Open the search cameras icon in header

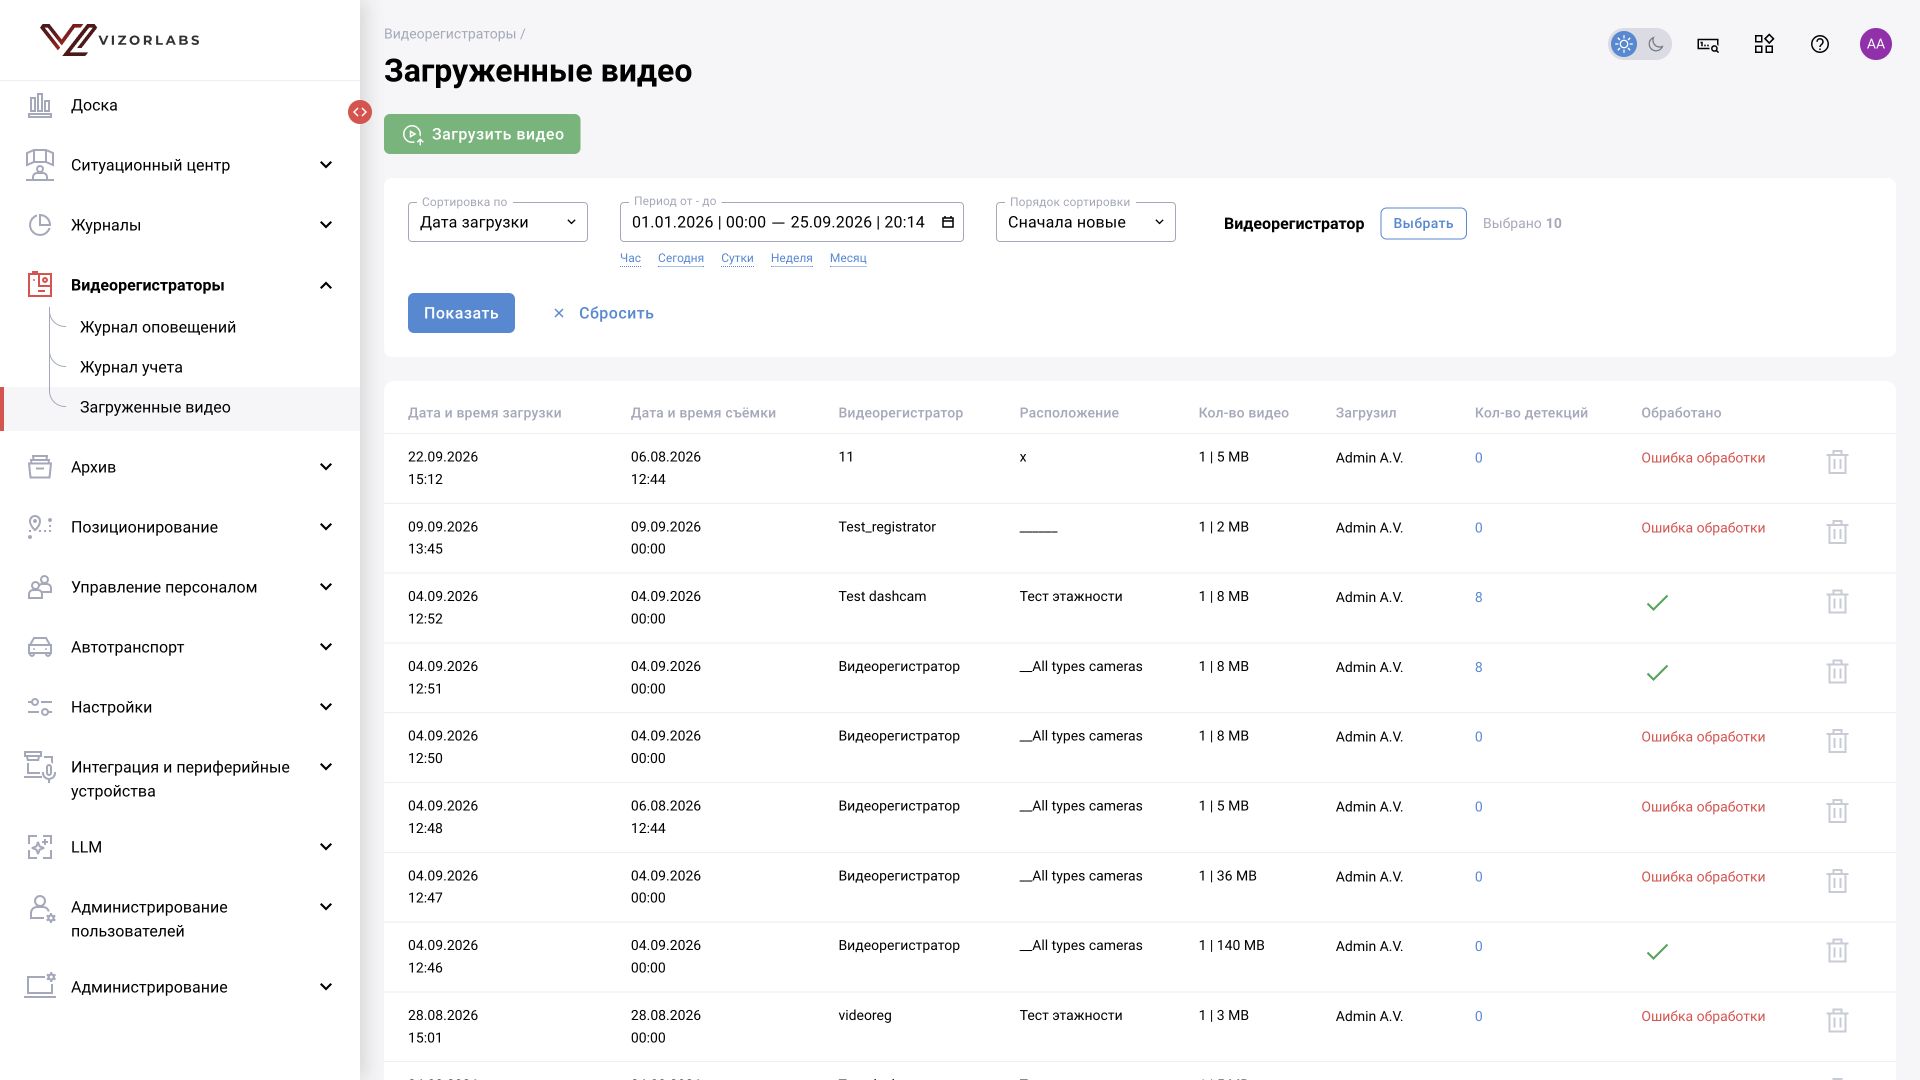[1708, 44]
